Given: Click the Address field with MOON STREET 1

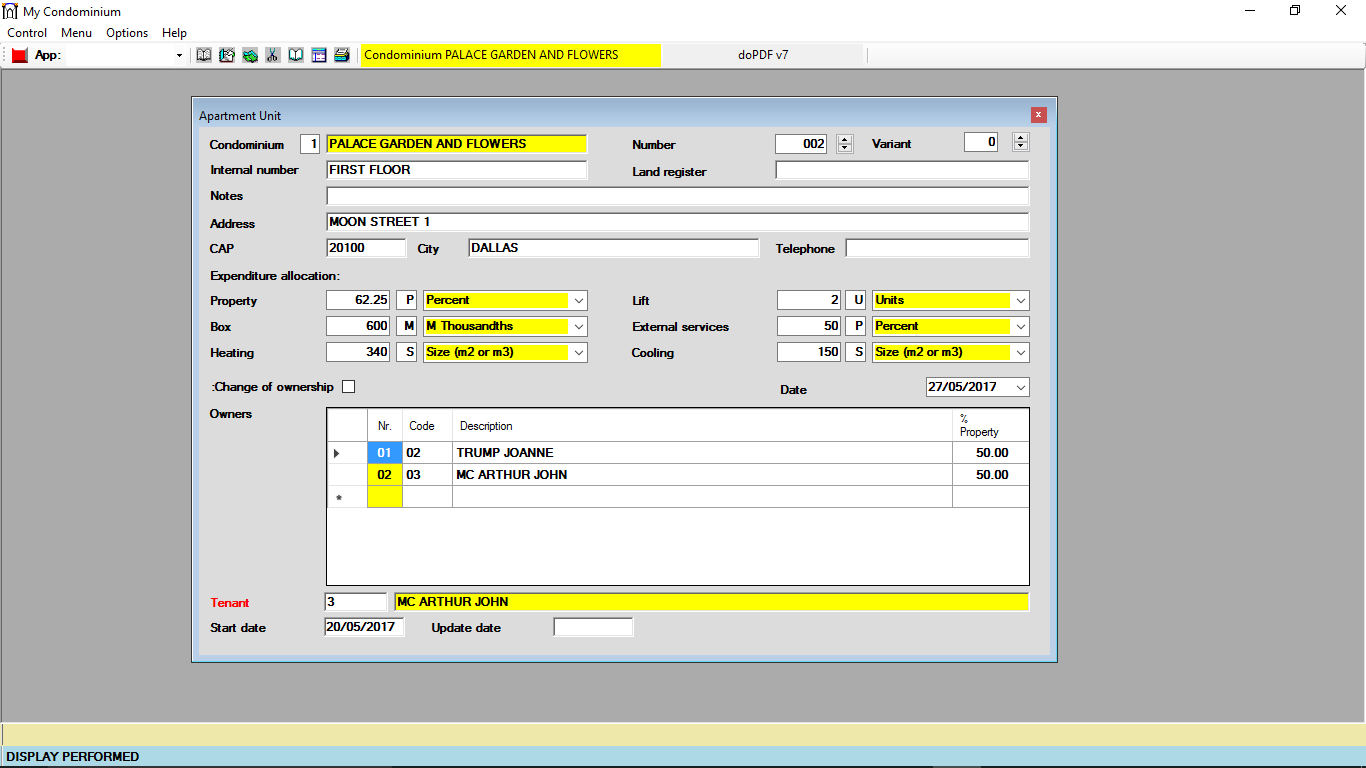Looking at the screenshot, I should tap(678, 222).
